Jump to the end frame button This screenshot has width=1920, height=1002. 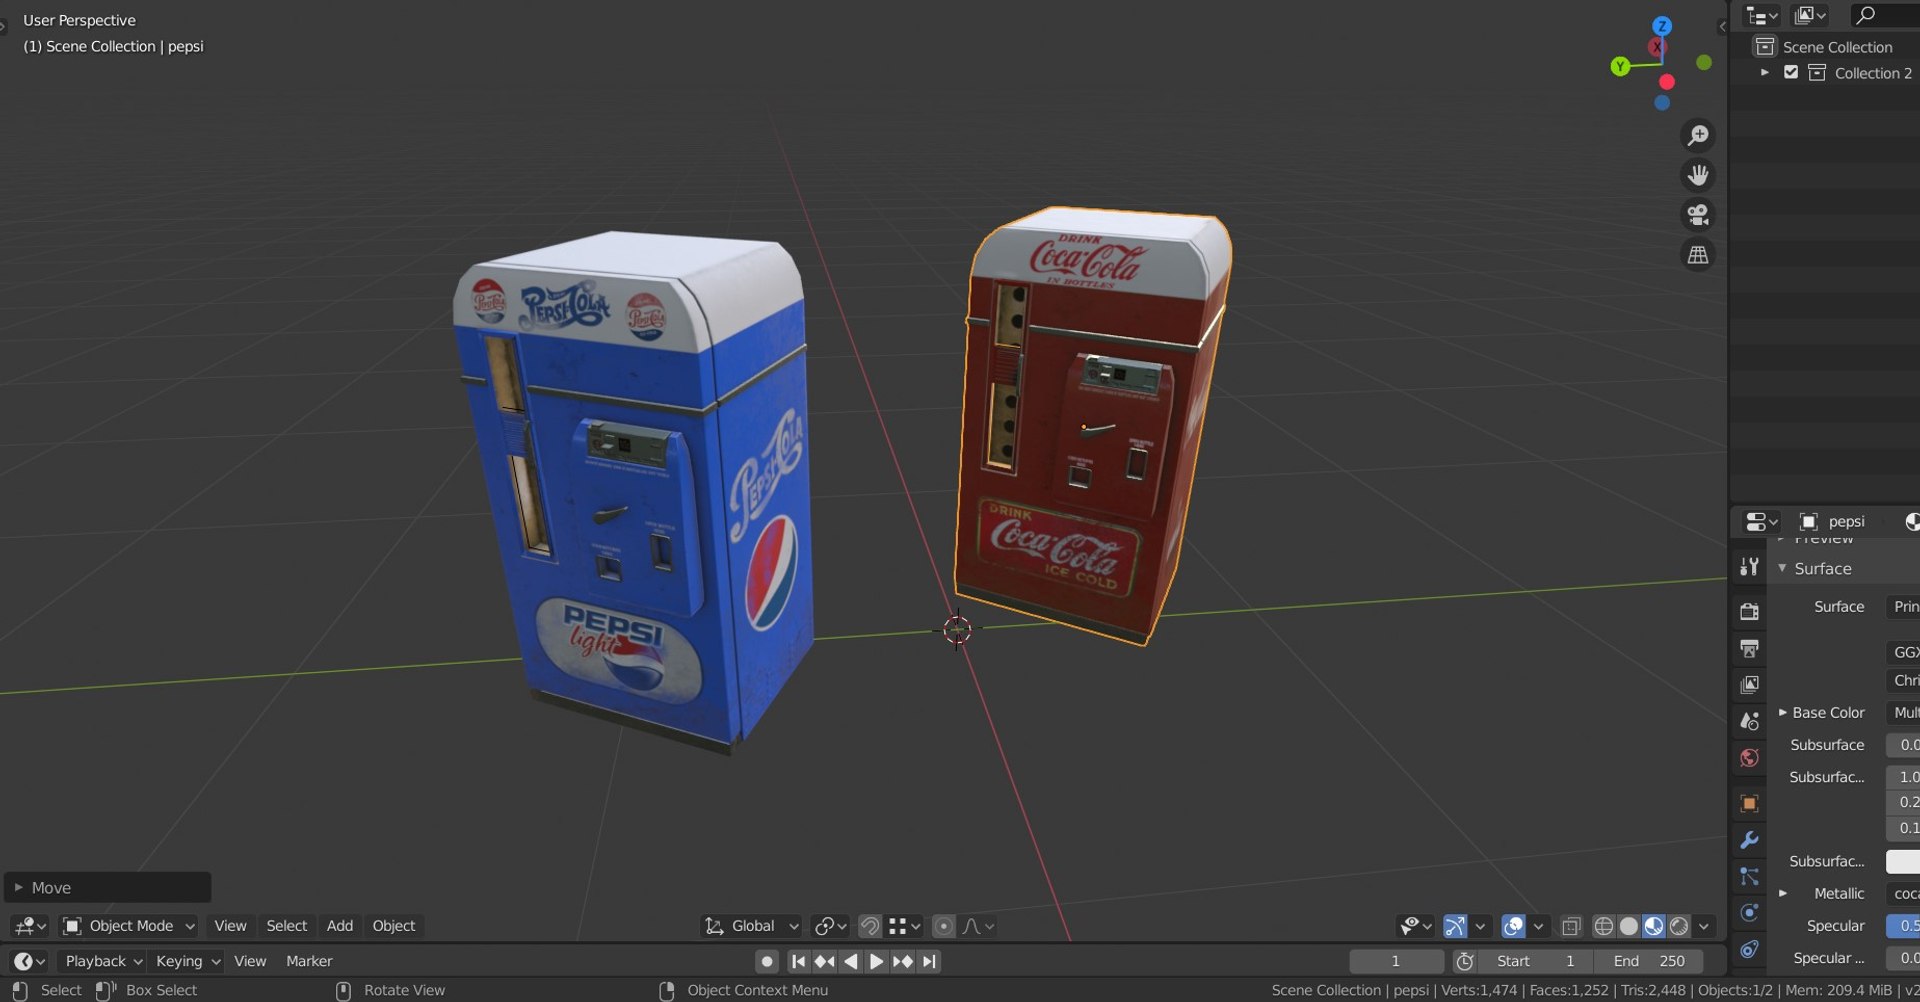tap(929, 961)
